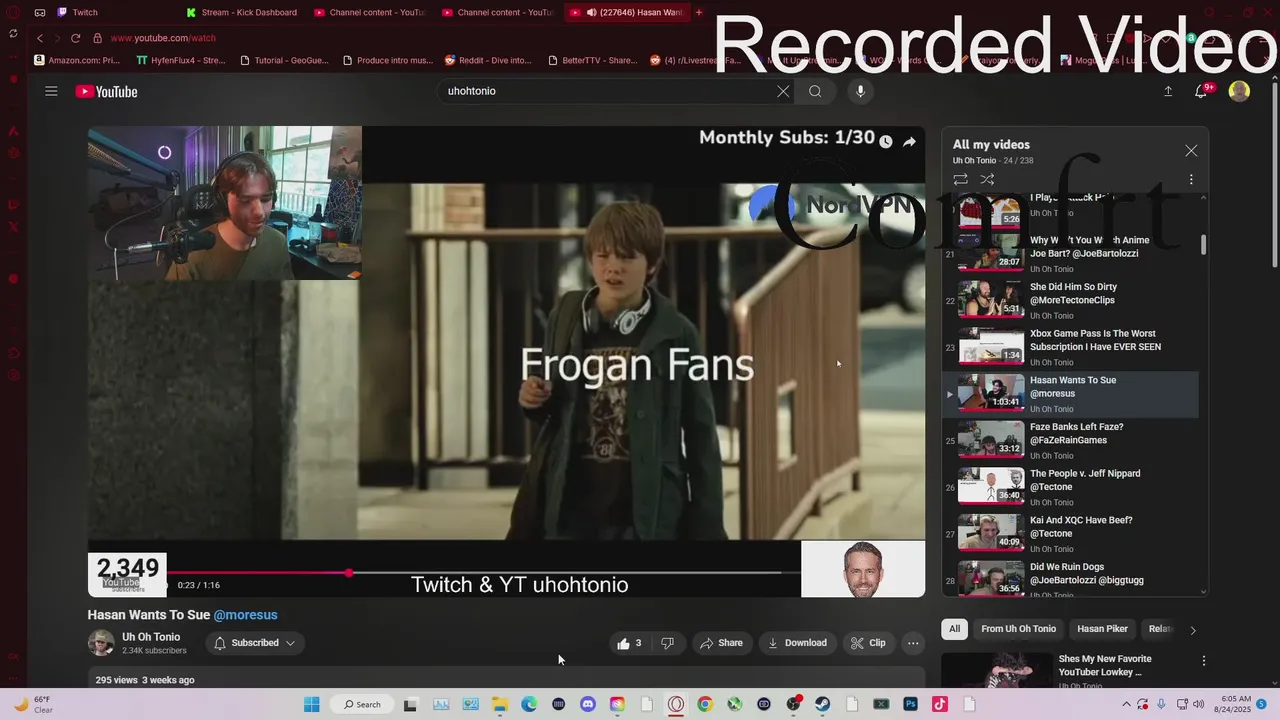Click the youtube.com/watch address bar
1280x720 pixels.
(x=163, y=38)
